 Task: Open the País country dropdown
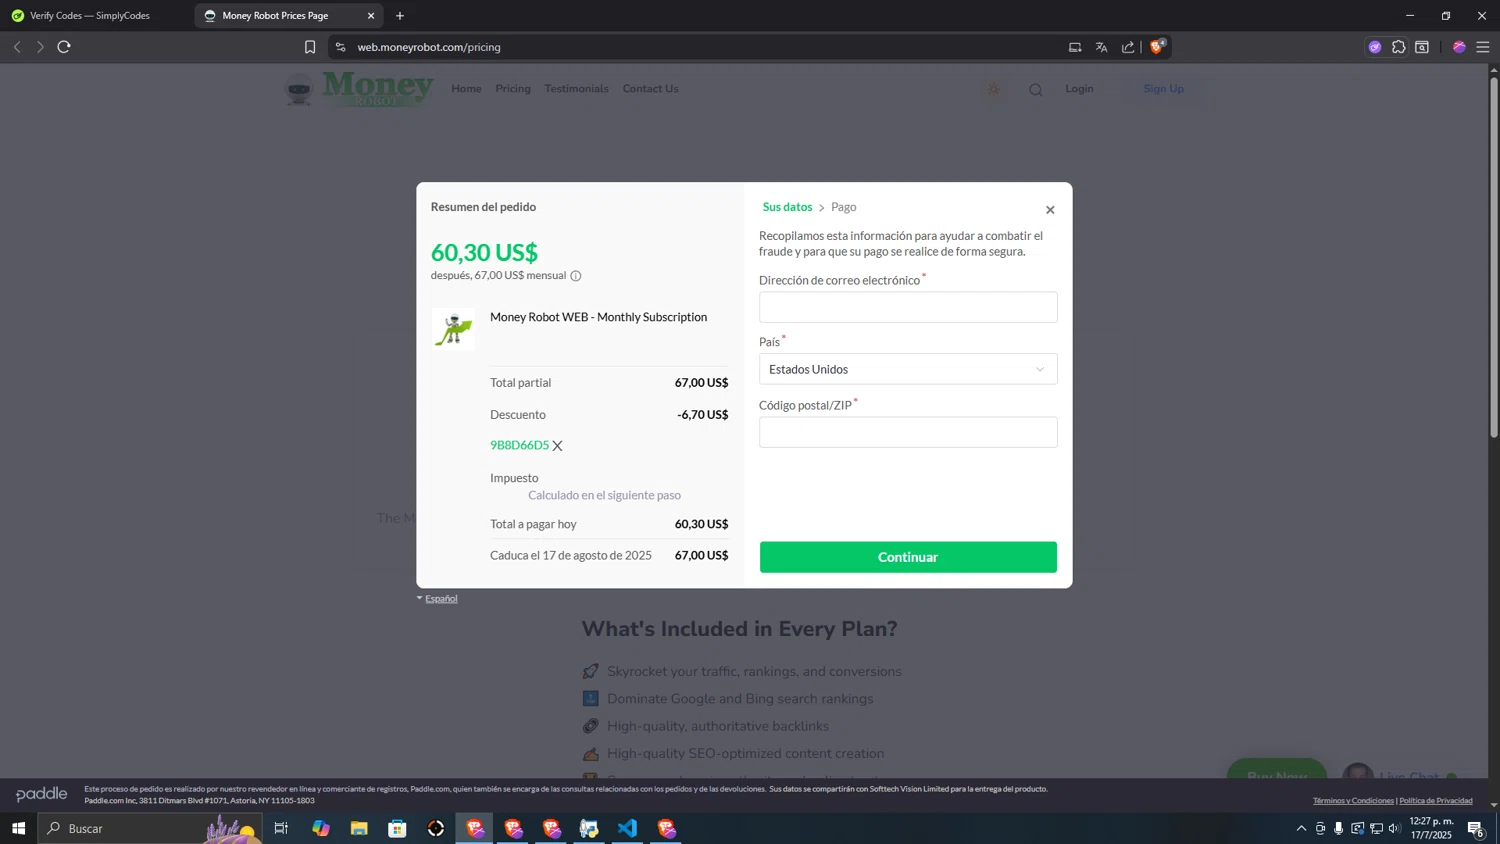[908, 369]
